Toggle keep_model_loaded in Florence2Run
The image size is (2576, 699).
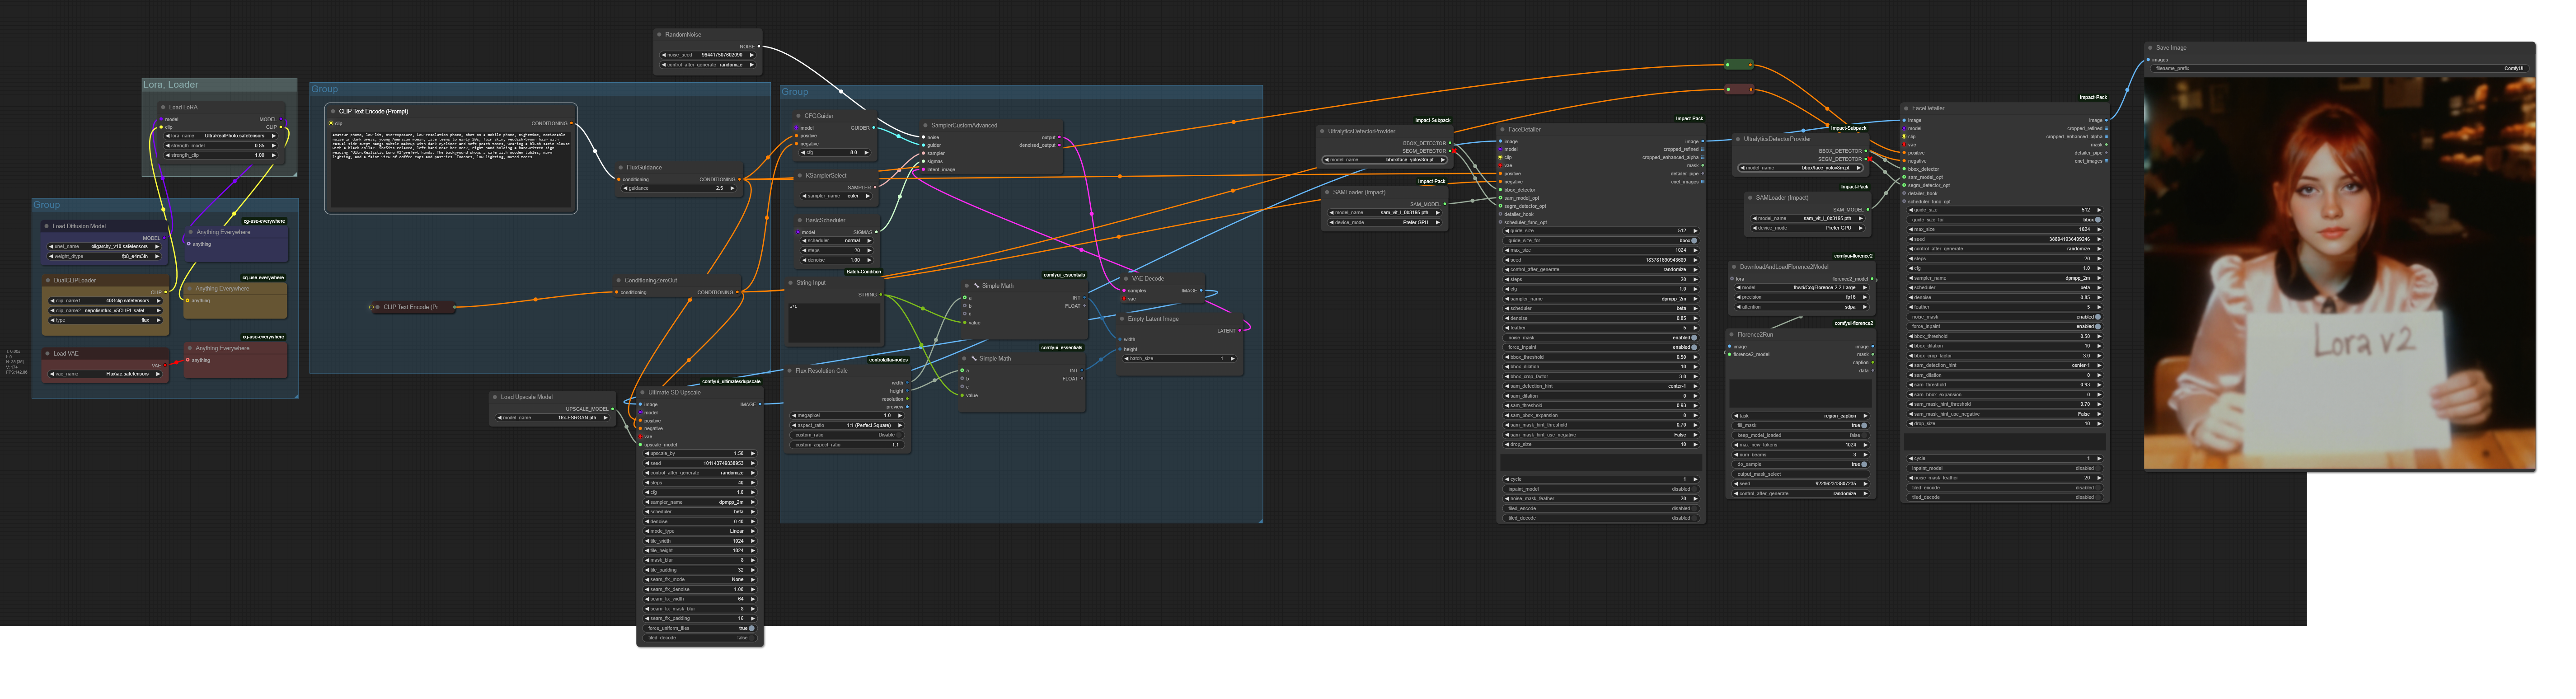point(1863,435)
